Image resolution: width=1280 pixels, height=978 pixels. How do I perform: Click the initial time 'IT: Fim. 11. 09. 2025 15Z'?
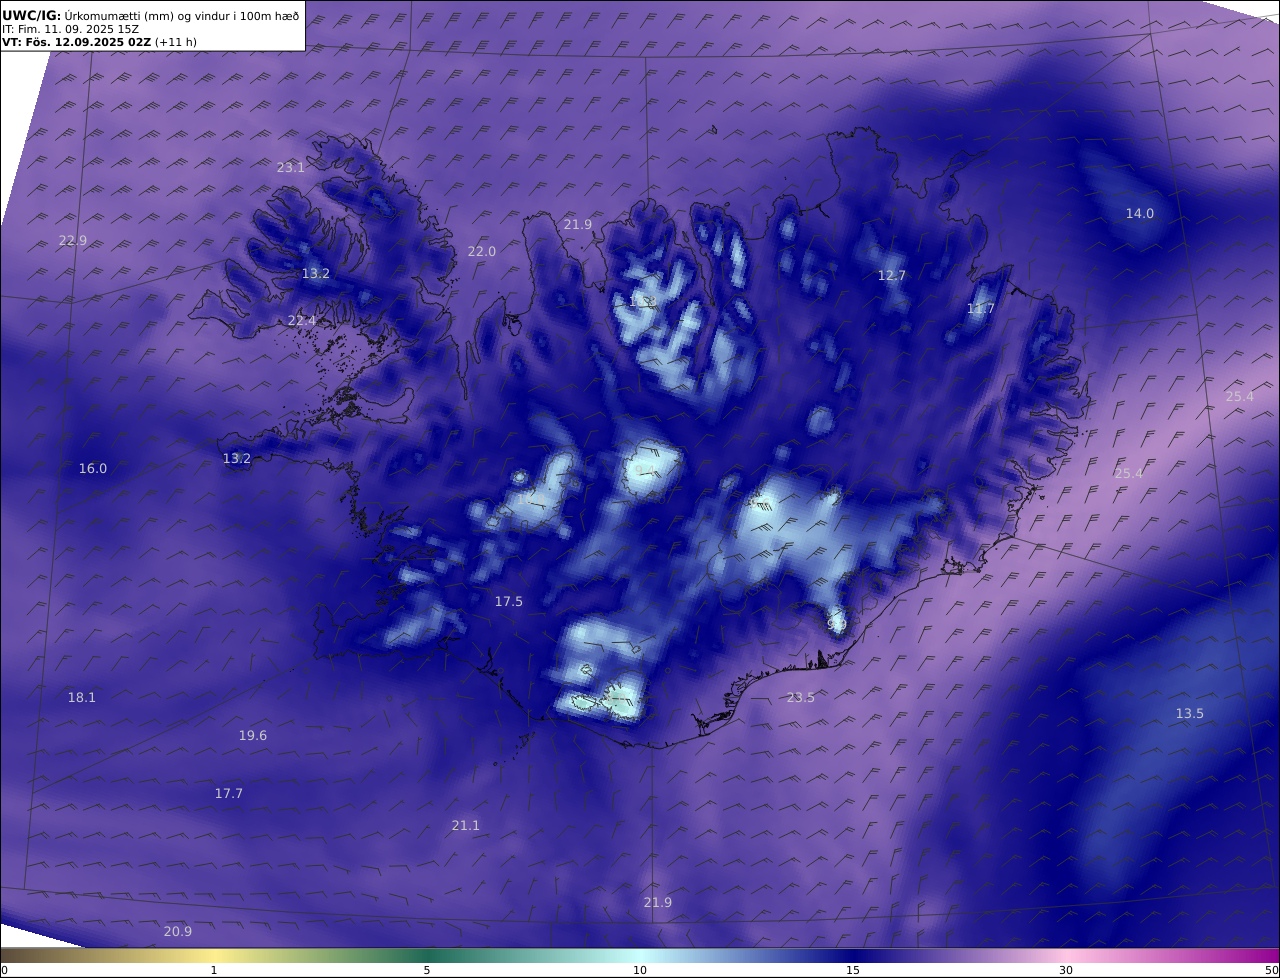tap(71, 29)
